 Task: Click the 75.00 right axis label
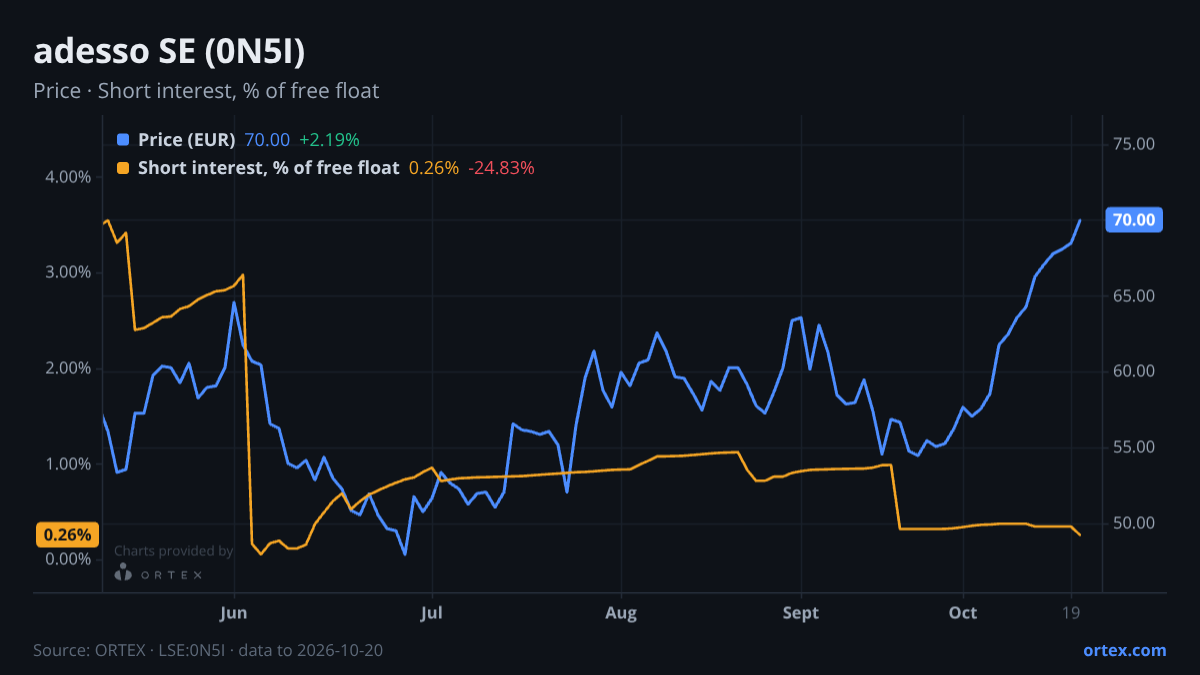pos(1134,144)
